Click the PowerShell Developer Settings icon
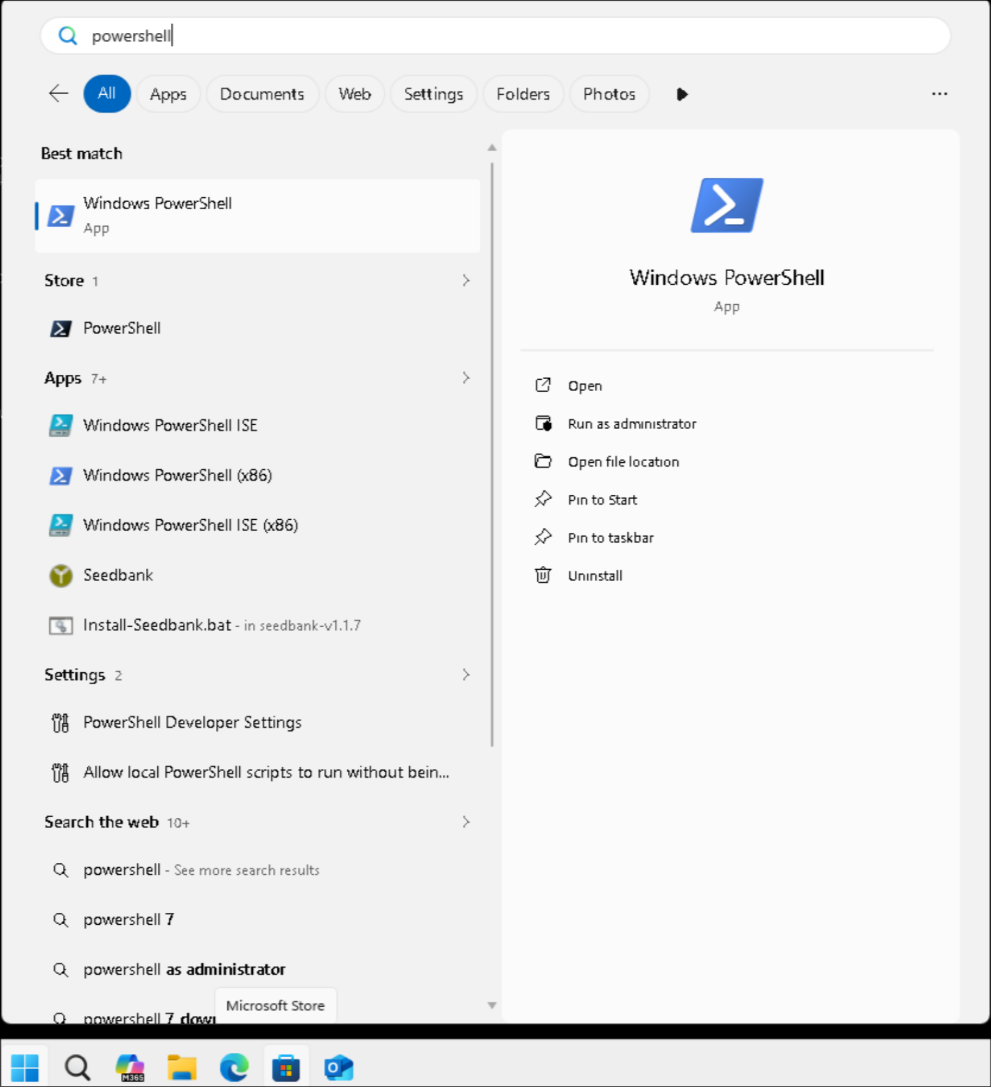Screen dimensions: 991x1087 tap(60, 723)
